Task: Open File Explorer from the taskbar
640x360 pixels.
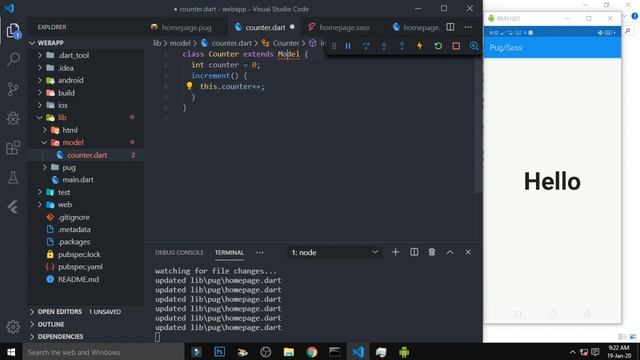Action: 289,352
